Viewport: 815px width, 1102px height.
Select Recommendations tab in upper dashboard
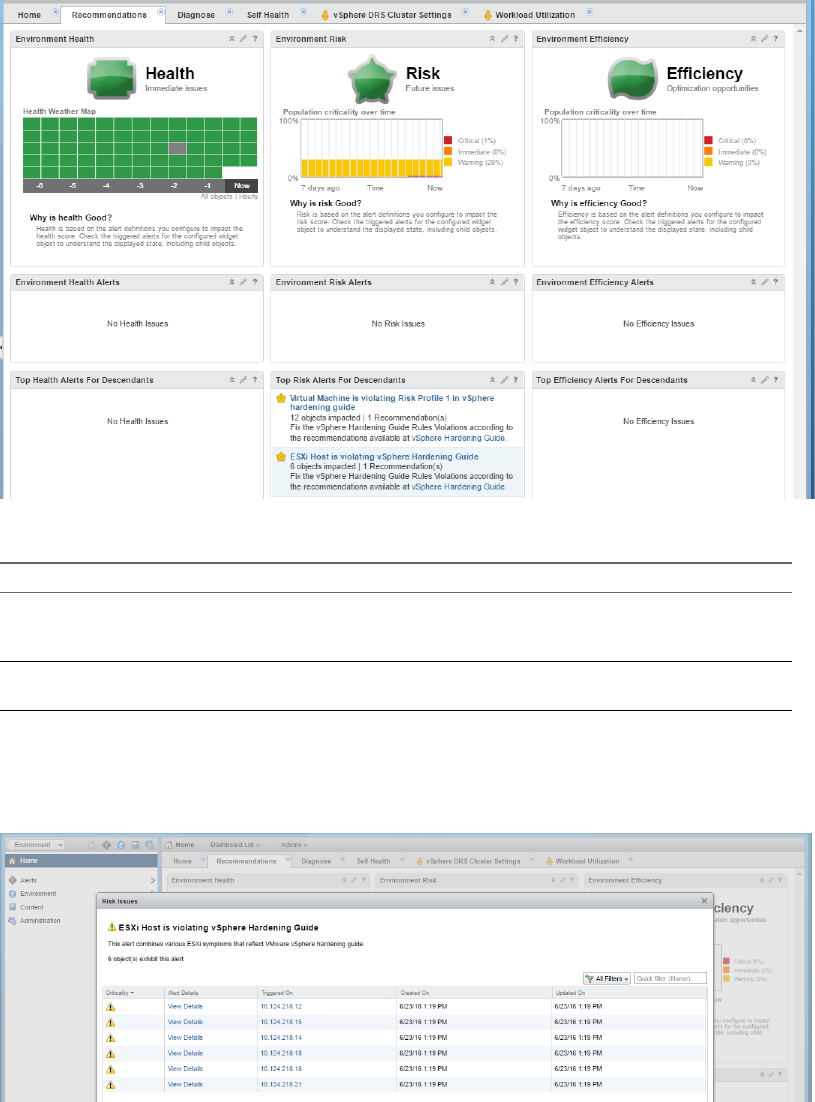click(x=109, y=15)
